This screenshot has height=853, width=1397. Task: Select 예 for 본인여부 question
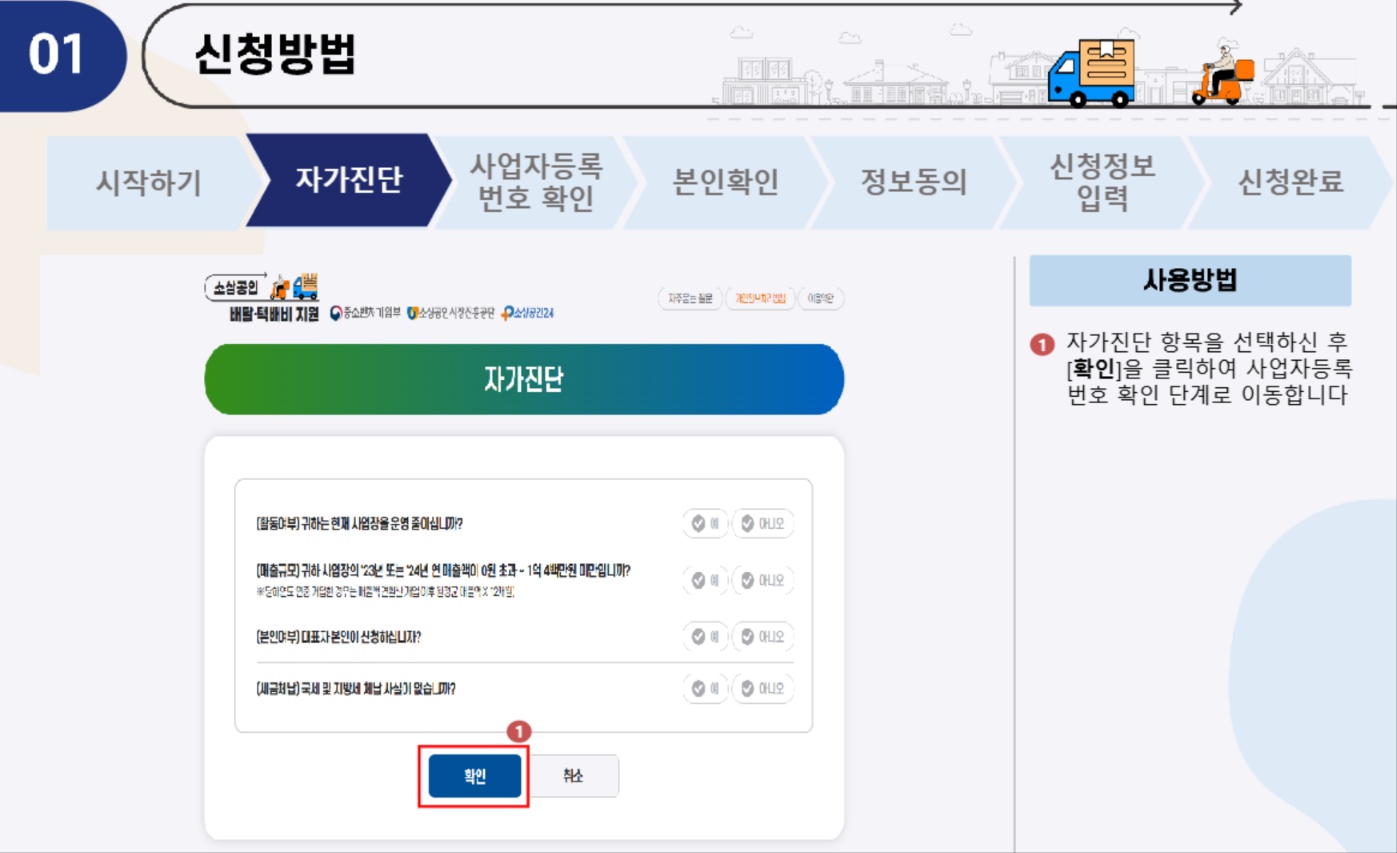(706, 636)
